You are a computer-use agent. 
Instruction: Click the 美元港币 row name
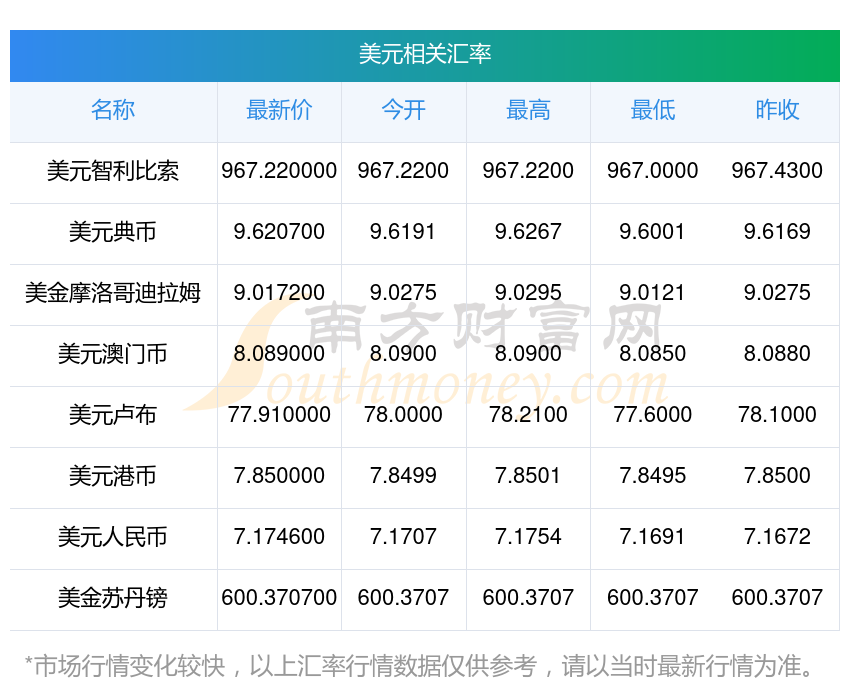click(113, 476)
